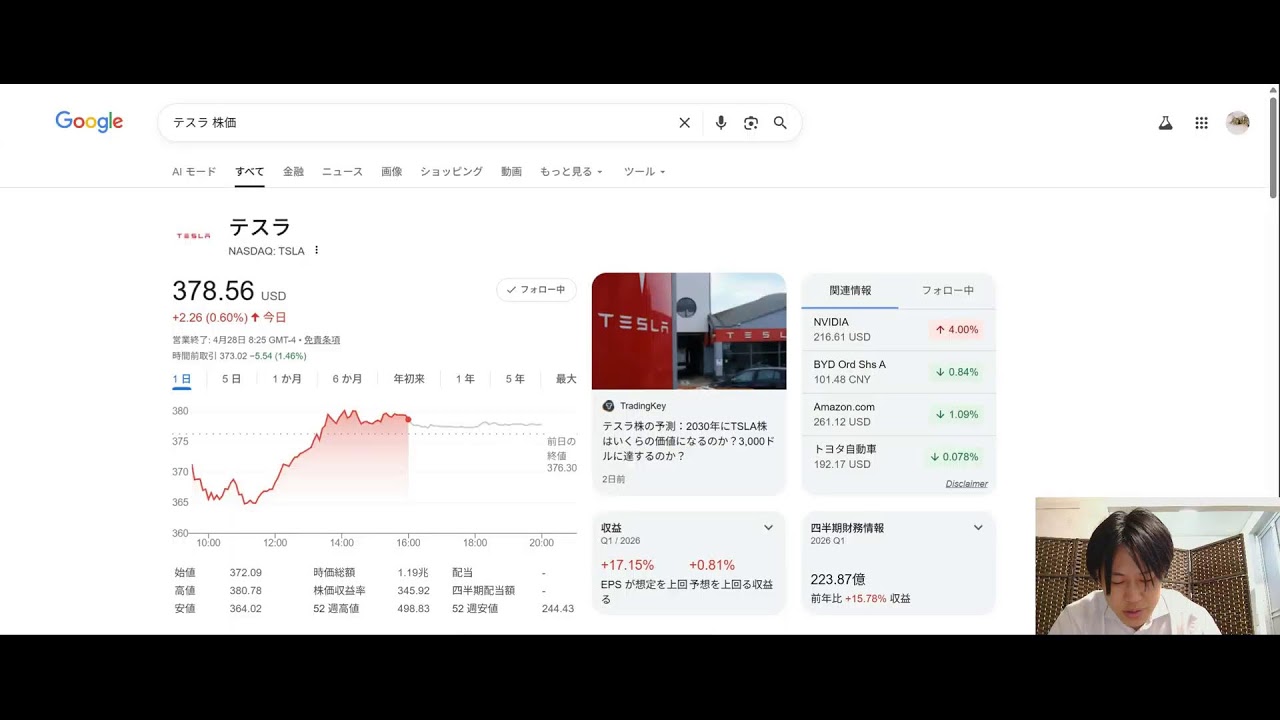
Task: Open the account profile avatar
Action: point(1238,123)
